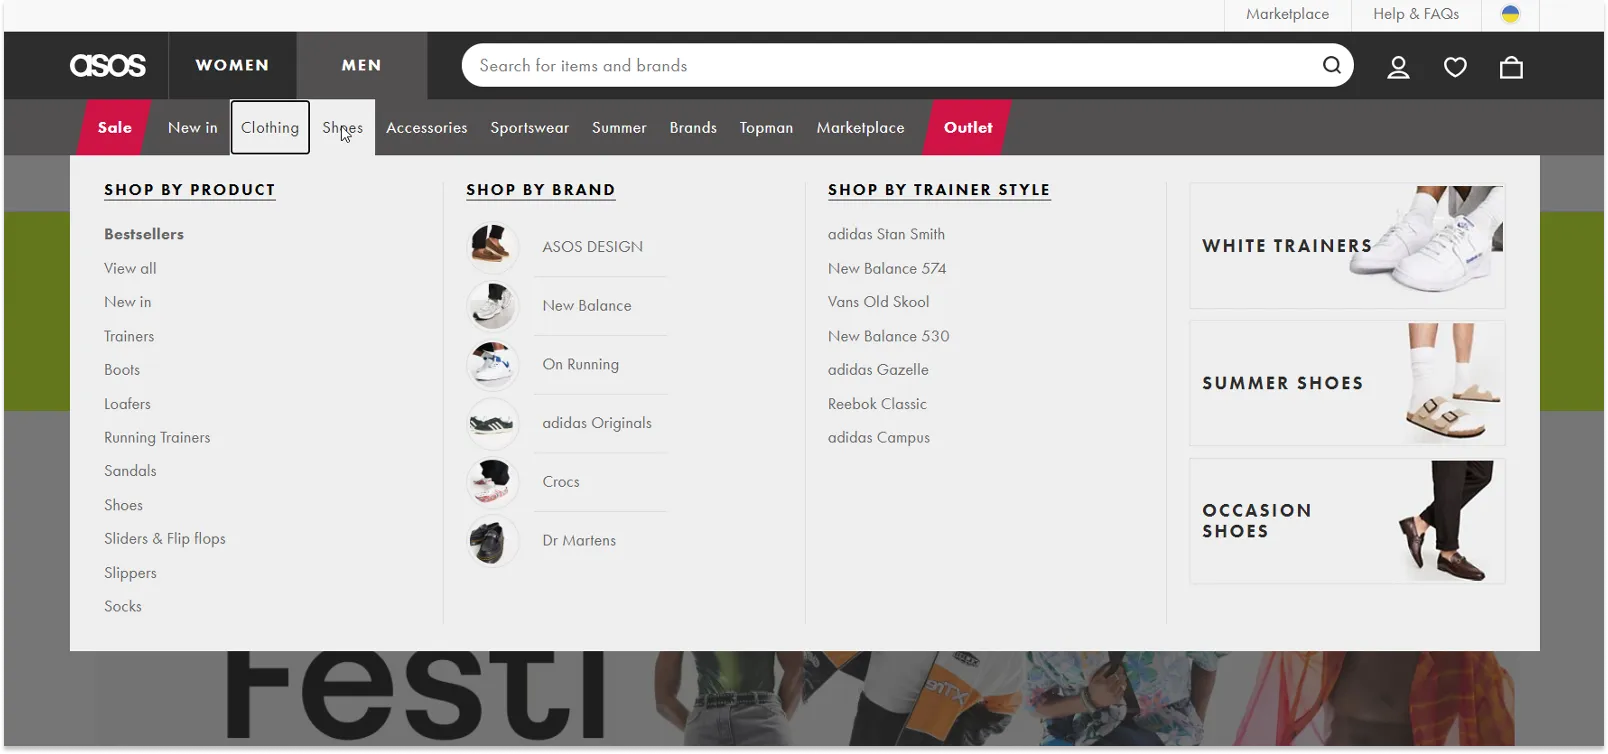This screenshot has width=1608, height=754.
Task: Open the Summer navigation menu
Action: point(619,127)
